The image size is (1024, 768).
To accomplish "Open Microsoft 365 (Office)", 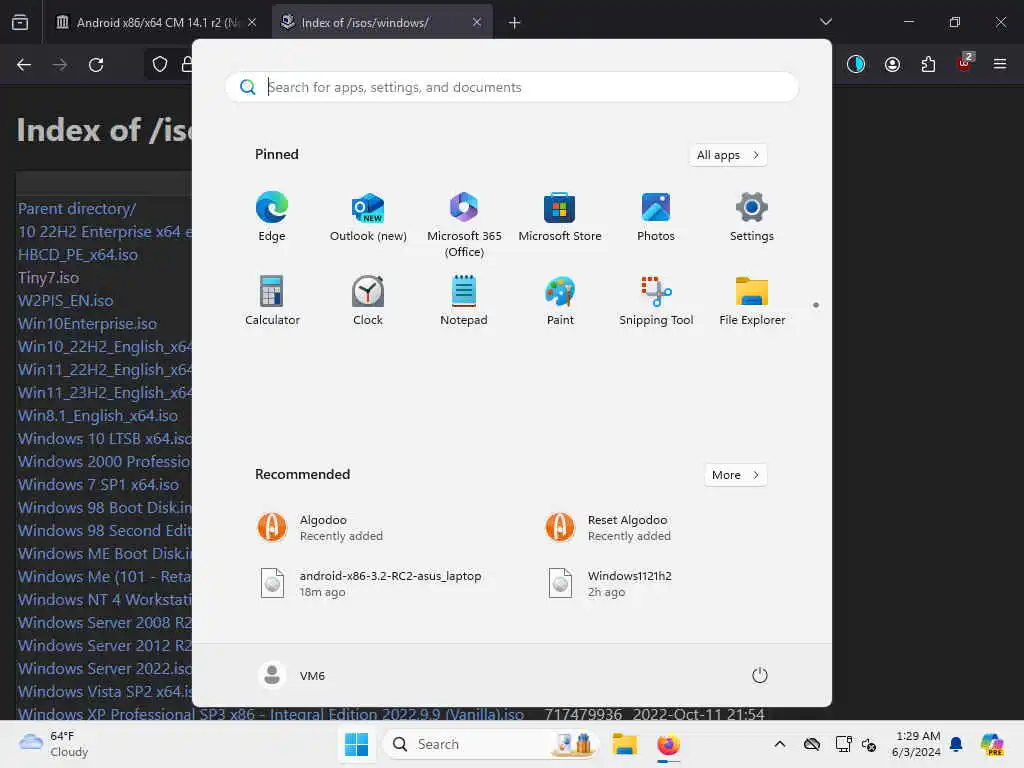I will (464, 225).
